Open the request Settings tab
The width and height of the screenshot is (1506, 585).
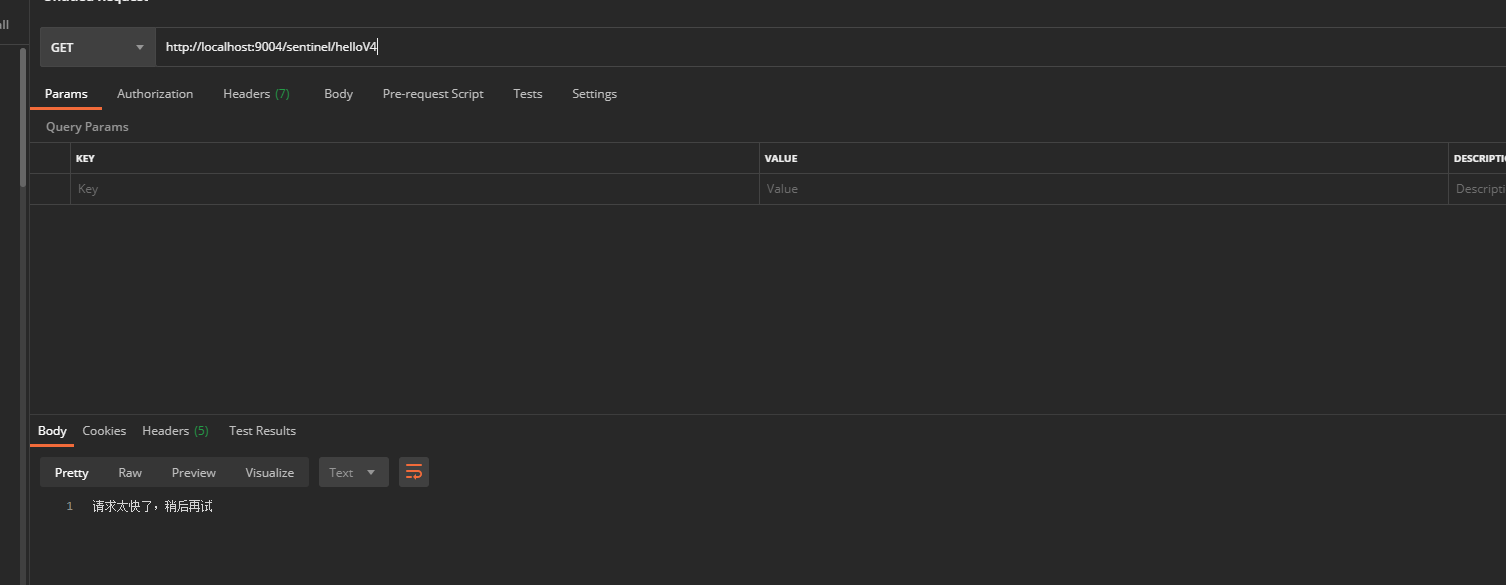(594, 94)
